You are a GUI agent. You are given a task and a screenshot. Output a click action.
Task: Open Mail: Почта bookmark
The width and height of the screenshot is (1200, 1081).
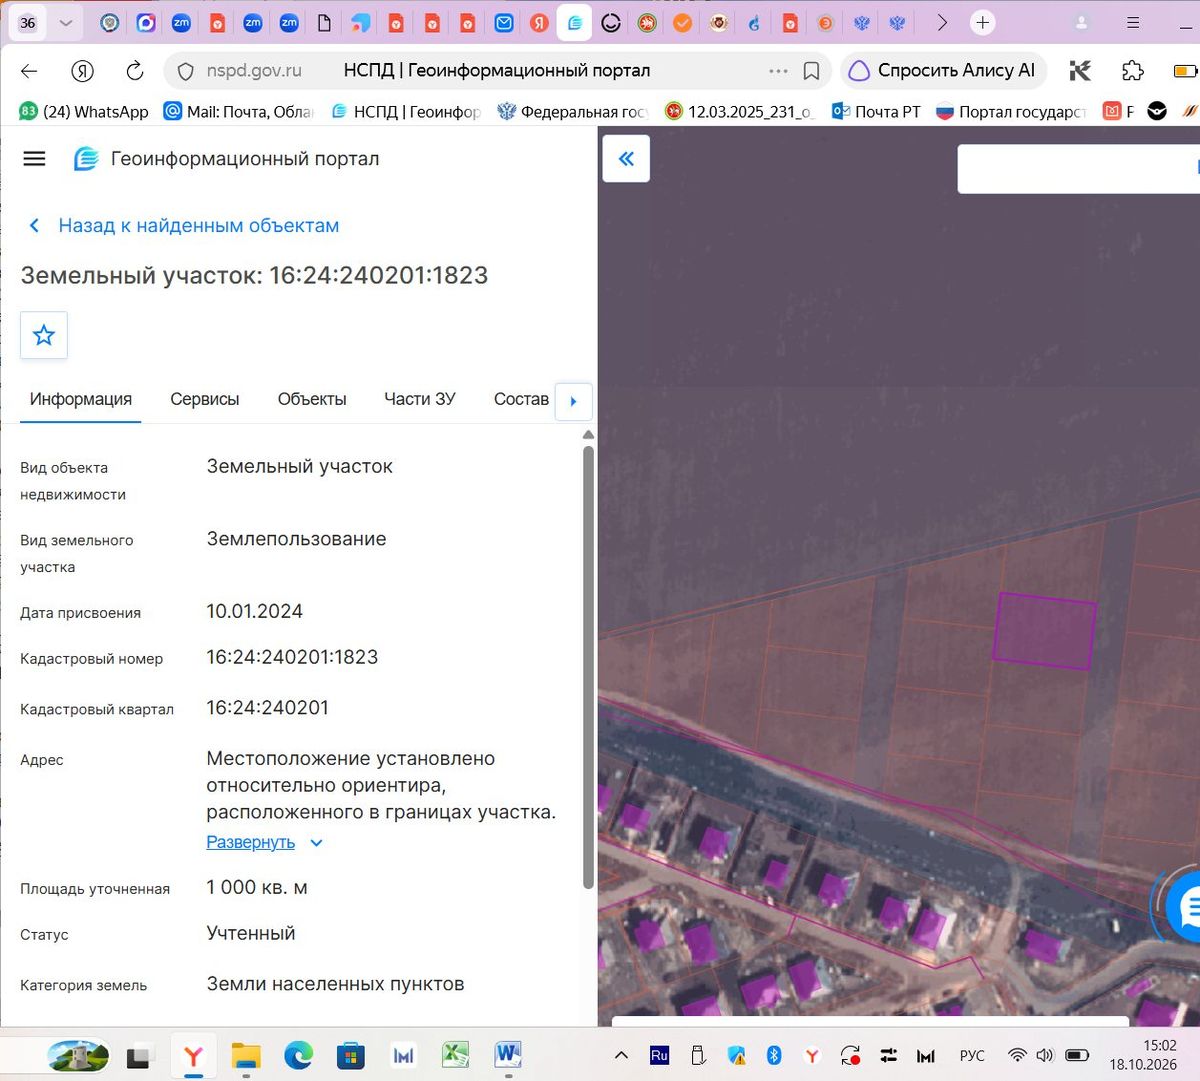pos(238,111)
